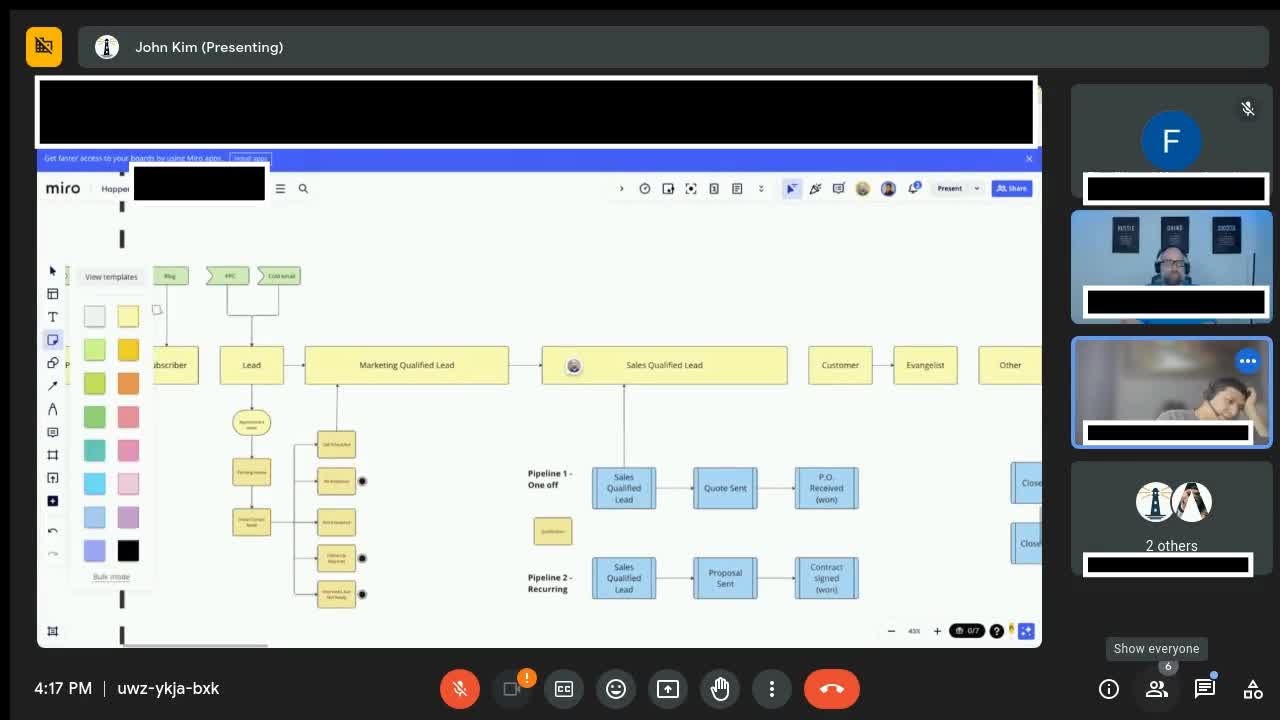Click the Present button
The width and height of the screenshot is (1280, 720).
(949, 188)
